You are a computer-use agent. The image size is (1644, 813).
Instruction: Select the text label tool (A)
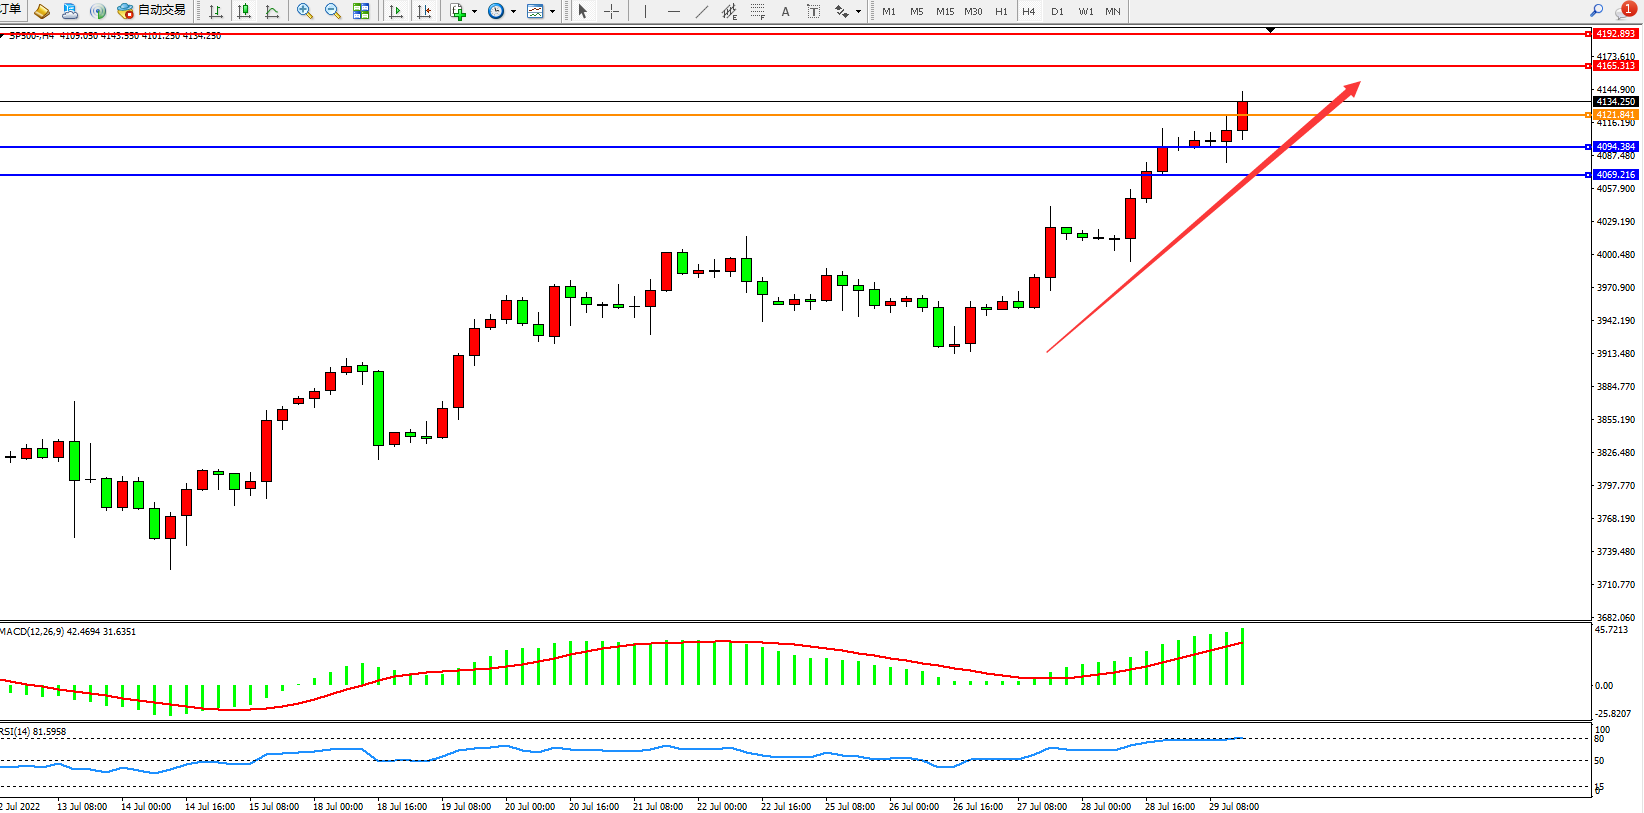click(785, 11)
